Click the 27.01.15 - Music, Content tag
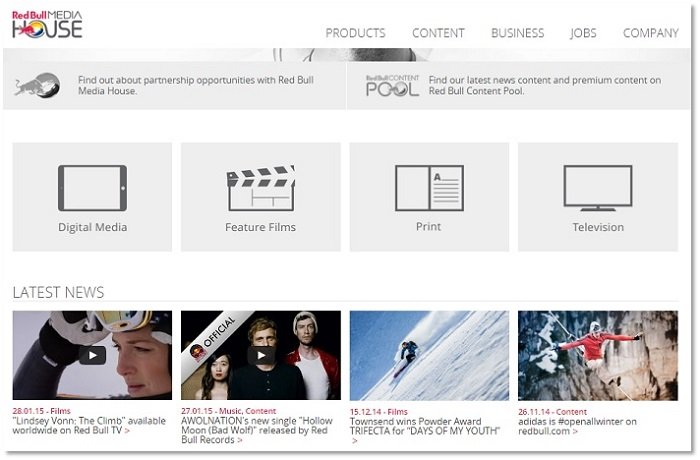The height and width of the screenshot is (460, 700). (x=229, y=411)
